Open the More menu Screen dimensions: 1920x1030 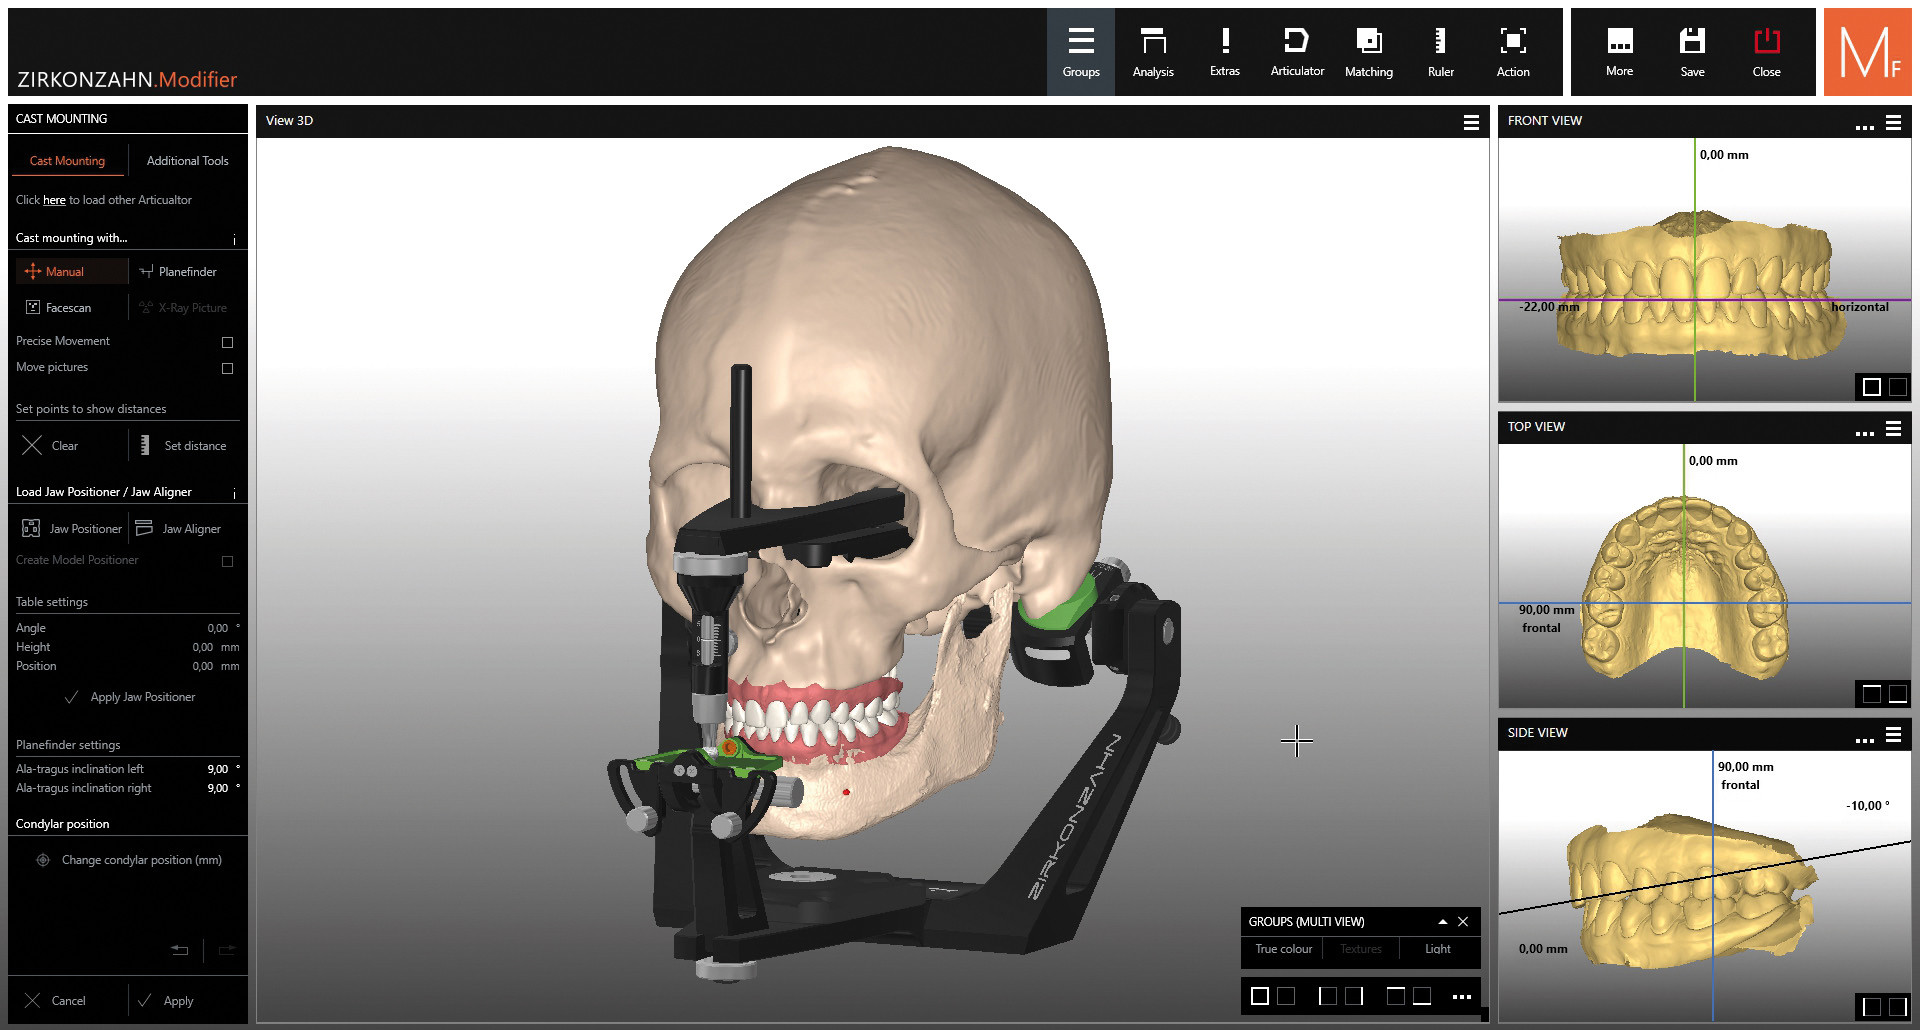[1619, 52]
